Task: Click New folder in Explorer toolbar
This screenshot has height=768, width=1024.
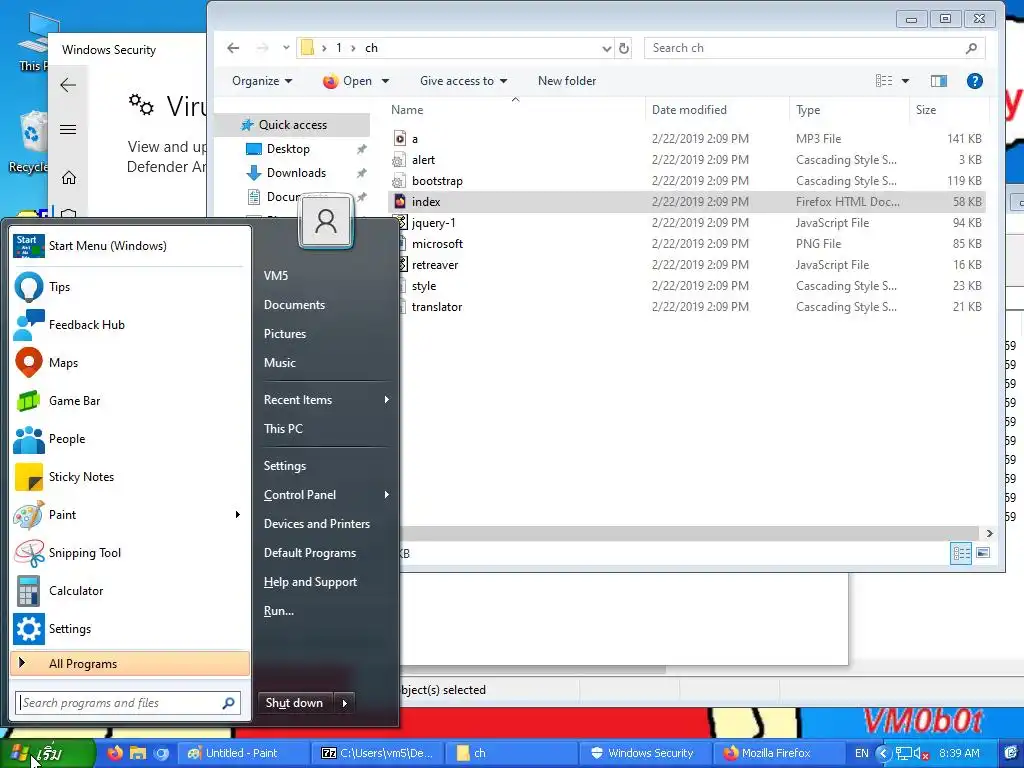Action: pyautogui.click(x=567, y=81)
